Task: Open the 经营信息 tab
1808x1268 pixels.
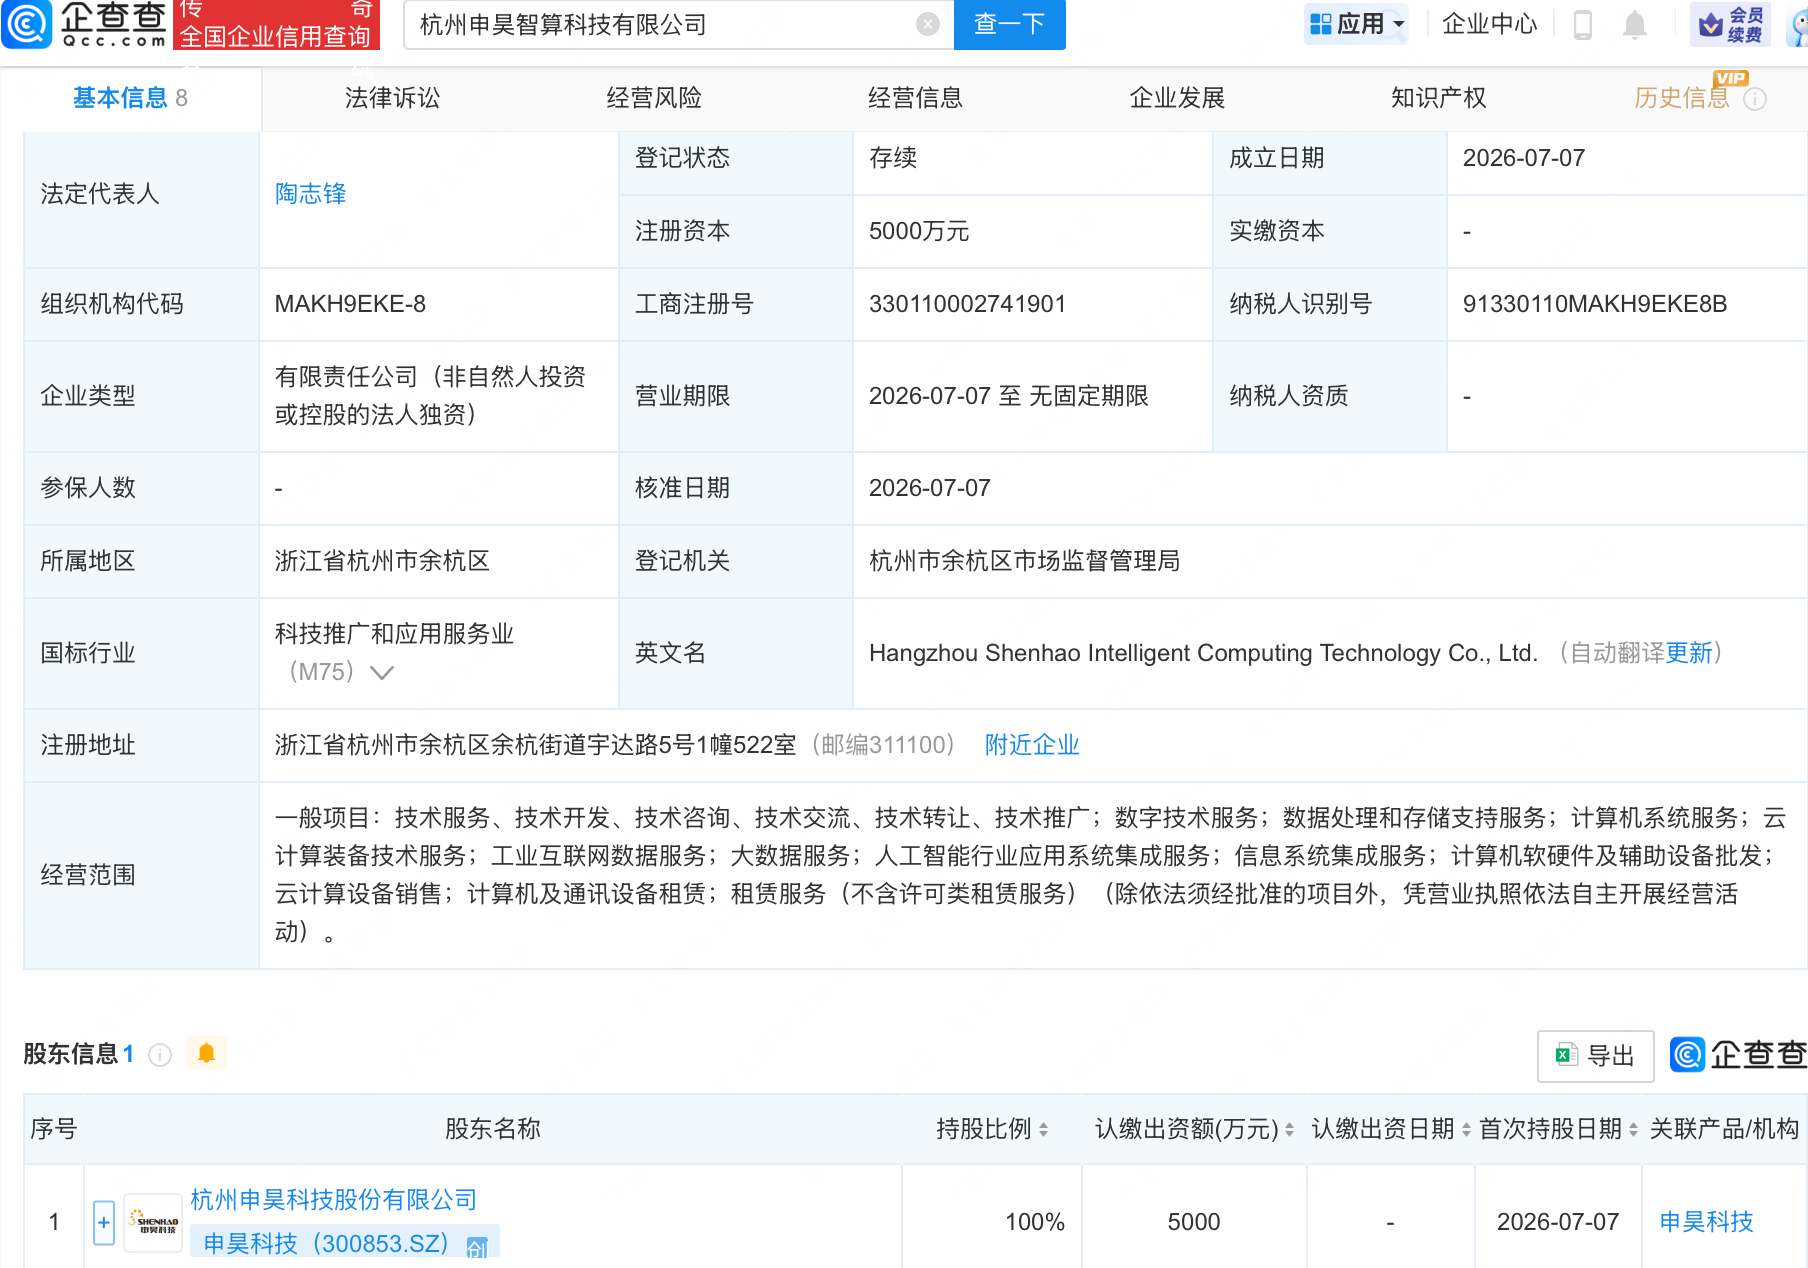Action: coord(915,98)
